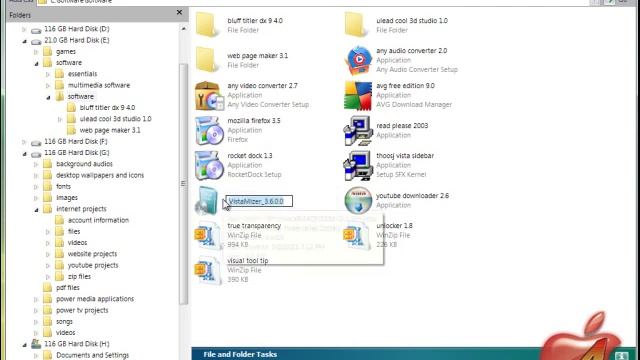Click the 21.0 GB Hard Disk (E:) drive icon
This screenshot has height=360, width=640.
36,41
